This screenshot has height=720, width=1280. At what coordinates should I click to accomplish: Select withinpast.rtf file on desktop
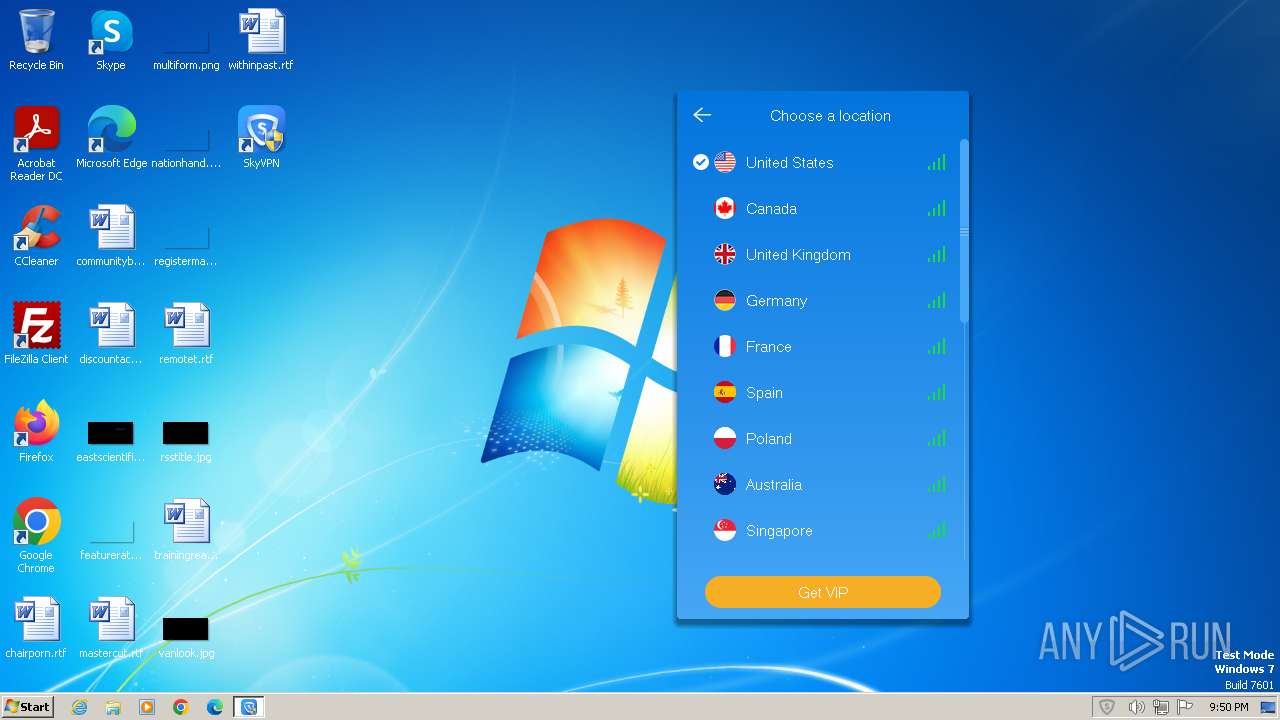261,40
